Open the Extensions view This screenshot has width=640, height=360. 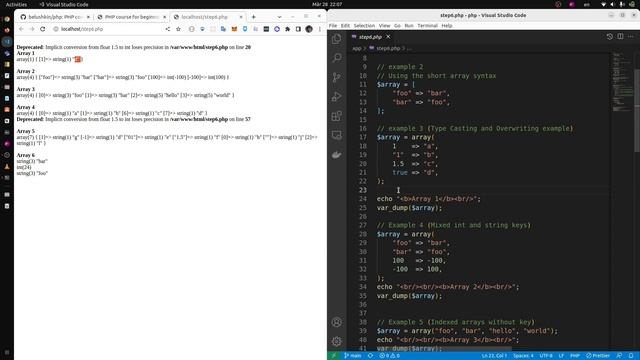(337, 116)
